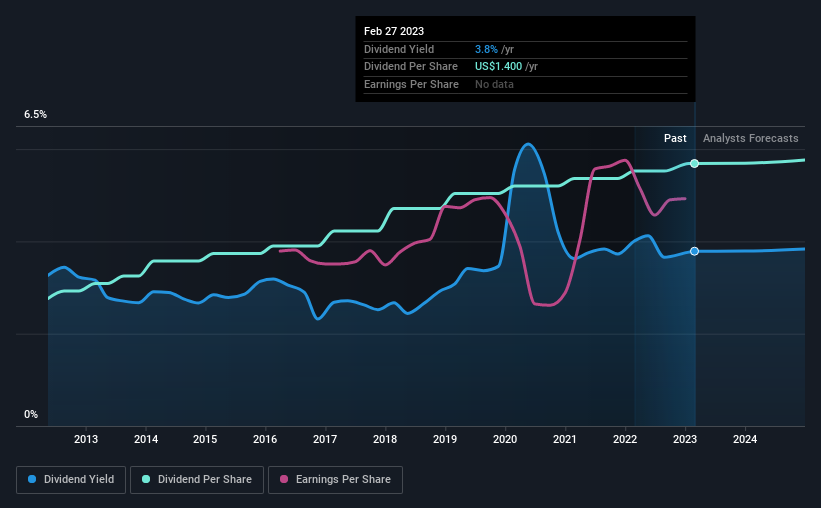Click the 2013 x-axis year label

coord(86,439)
